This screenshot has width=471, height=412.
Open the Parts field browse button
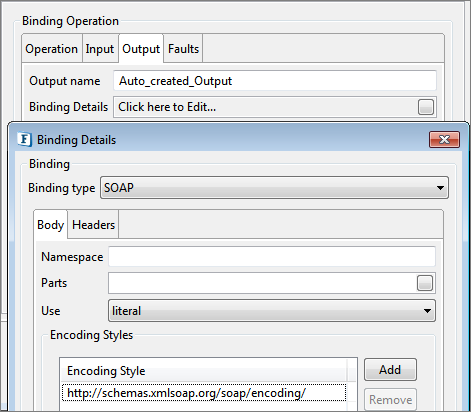coord(425,283)
